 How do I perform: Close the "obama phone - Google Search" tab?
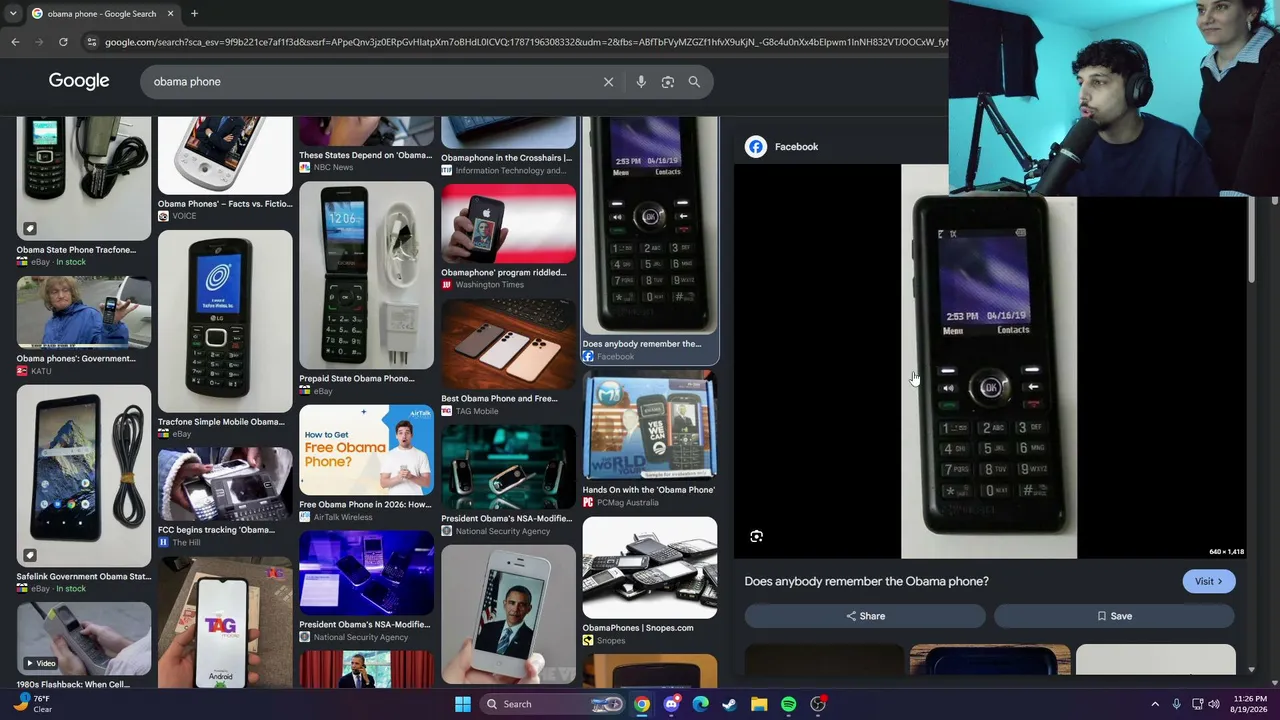(x=170, y=14)
